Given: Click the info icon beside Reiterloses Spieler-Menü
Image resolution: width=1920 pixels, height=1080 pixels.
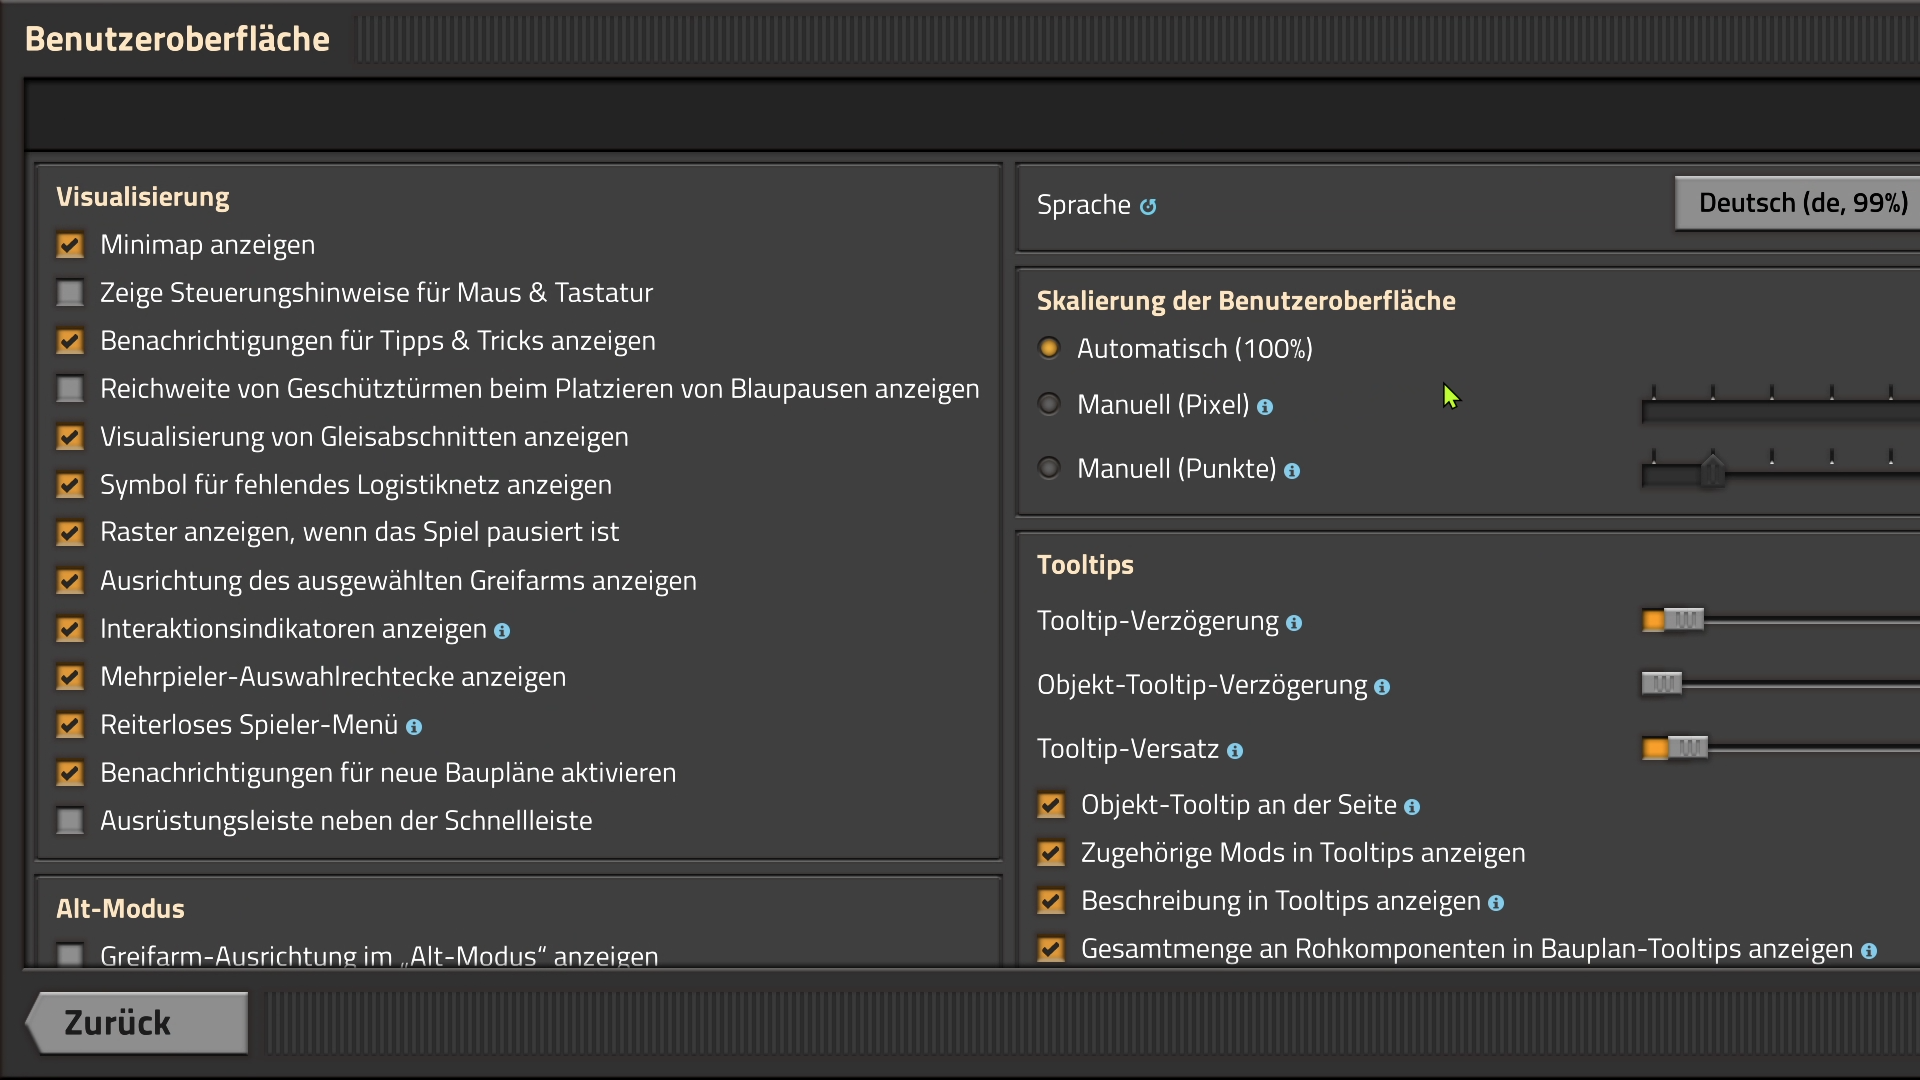Looking at the screenshot, I should click(414, 727).
